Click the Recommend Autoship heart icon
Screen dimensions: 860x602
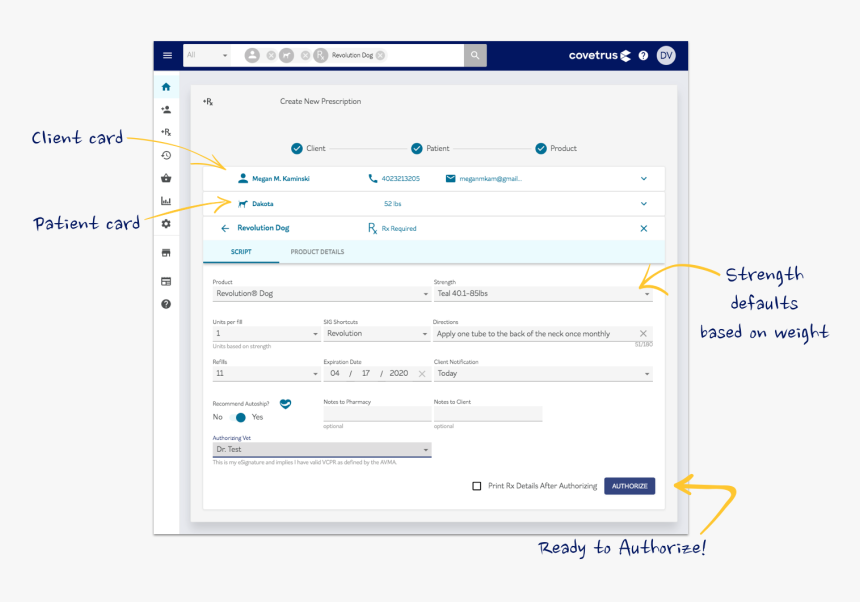click(285, 404)
